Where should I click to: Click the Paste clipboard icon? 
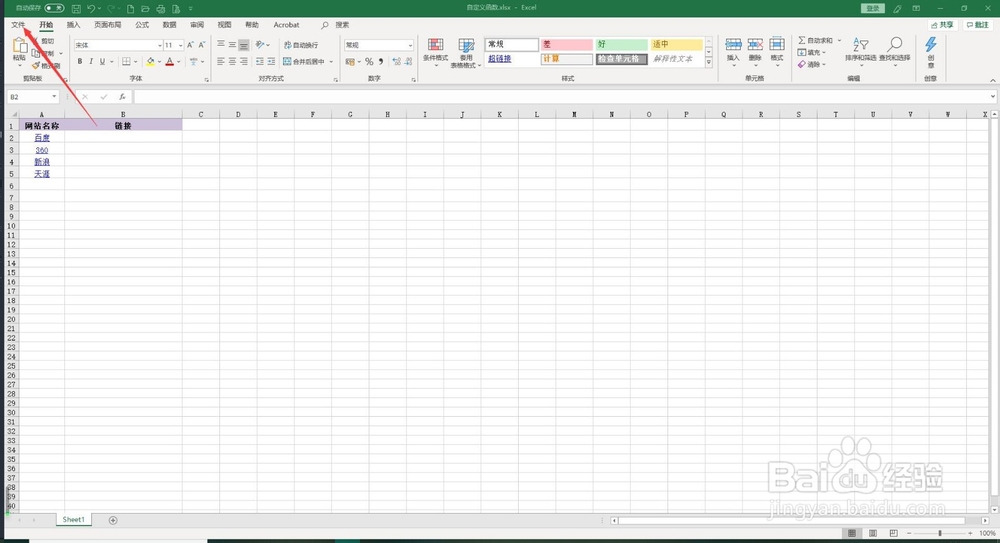[x=20, y=46]
